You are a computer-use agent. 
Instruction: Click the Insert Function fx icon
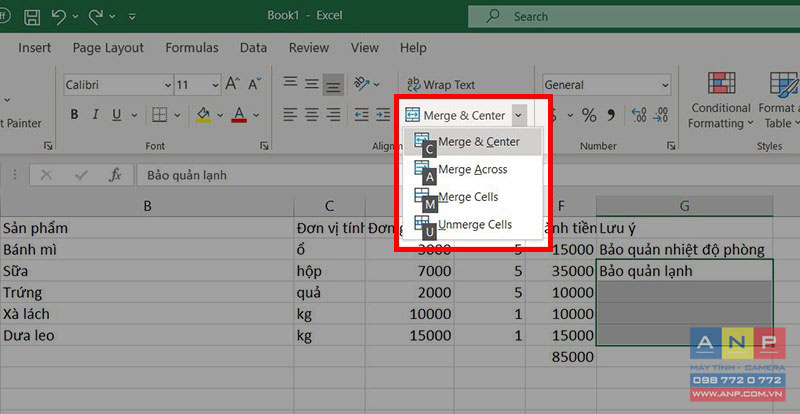pyautogui.click(x=115, y=176)
